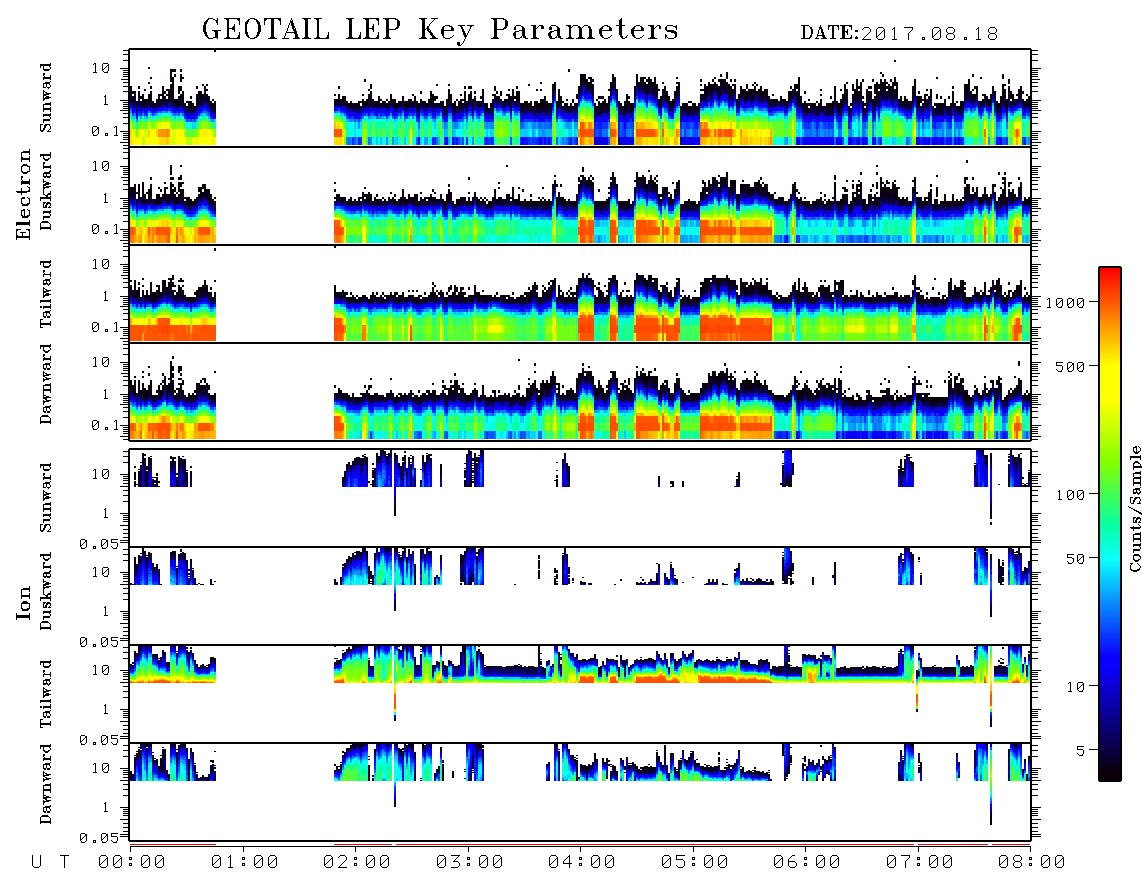Screen dimensions: 1142x880
Task: Select the "DATE:2017.08.18" text
Action: click(x=899, y=34)
